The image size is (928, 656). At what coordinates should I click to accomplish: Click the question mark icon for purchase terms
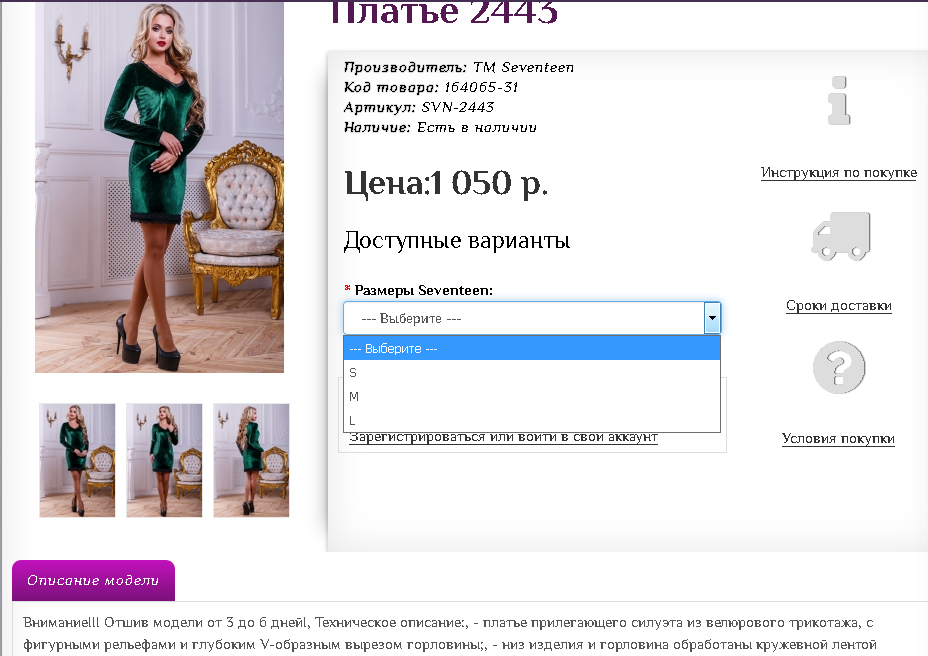click(838, 368)
